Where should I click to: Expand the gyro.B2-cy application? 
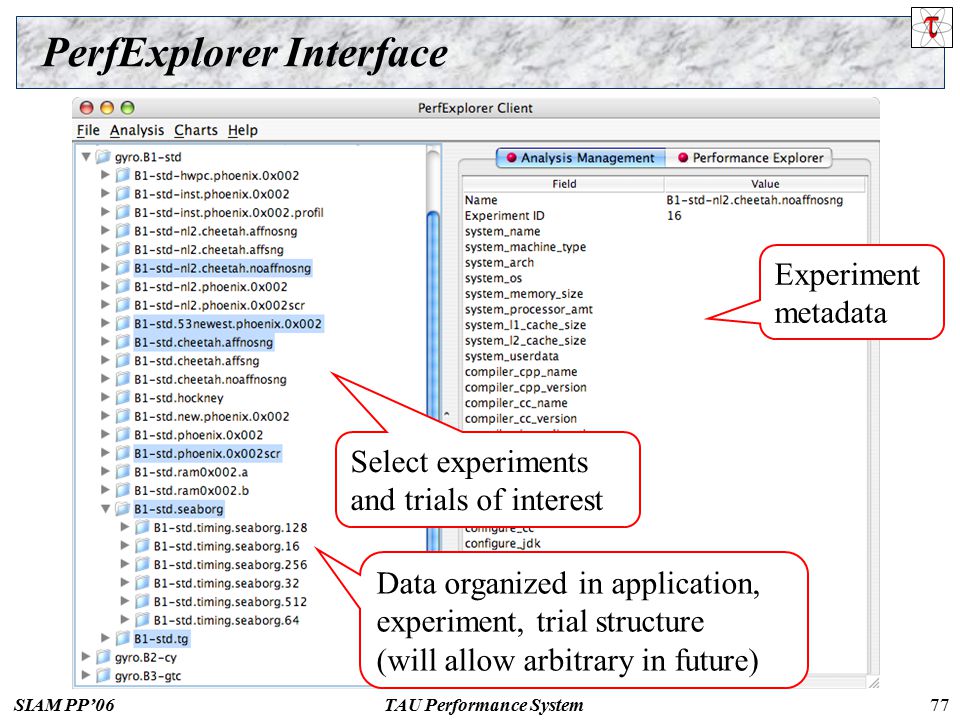click(86, 657)
